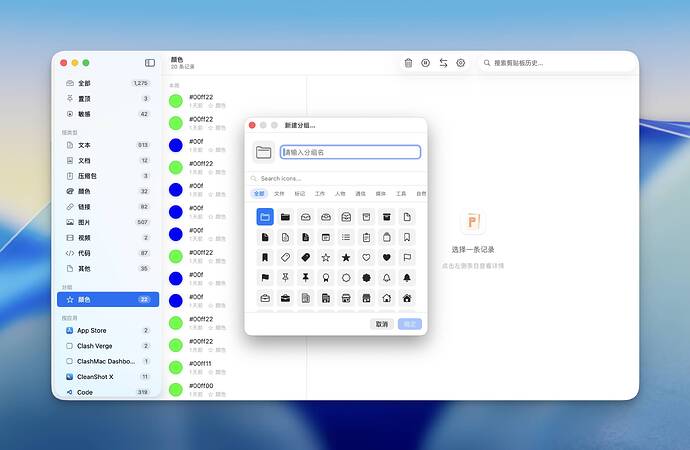
Task: Select the outlined folder icon in the grid
Action: [265, 217]
